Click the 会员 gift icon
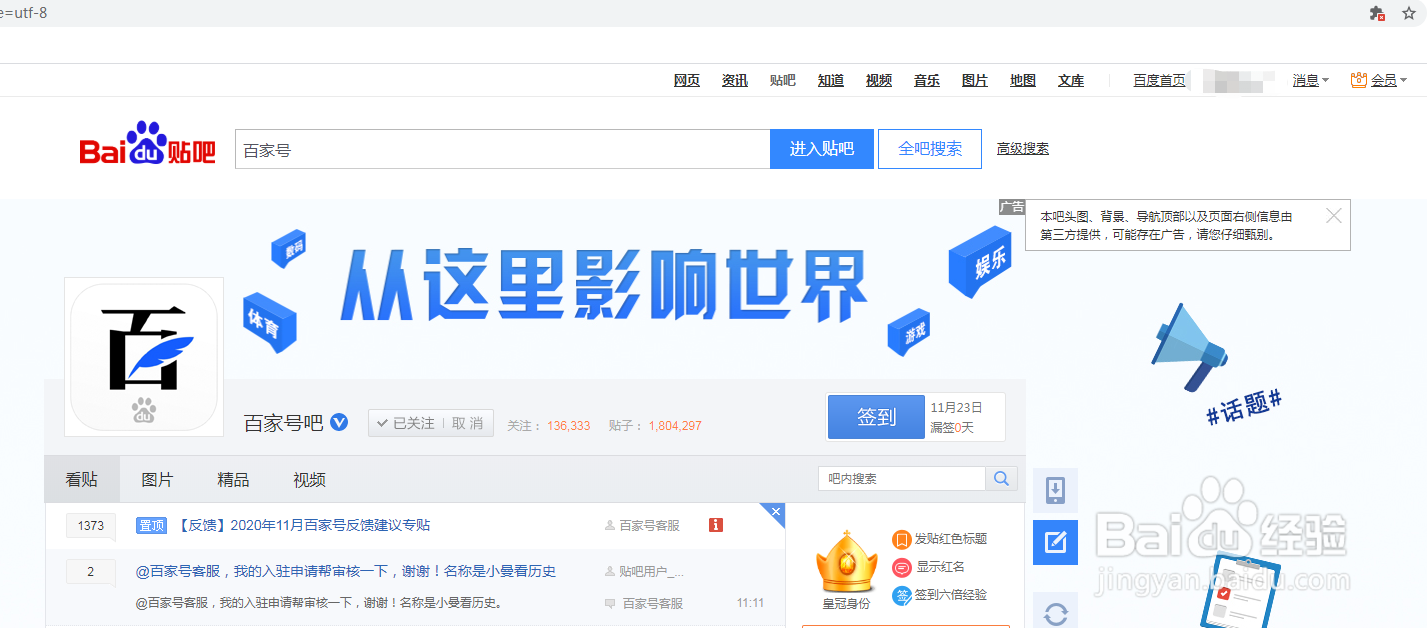 tap(1358, 79)
